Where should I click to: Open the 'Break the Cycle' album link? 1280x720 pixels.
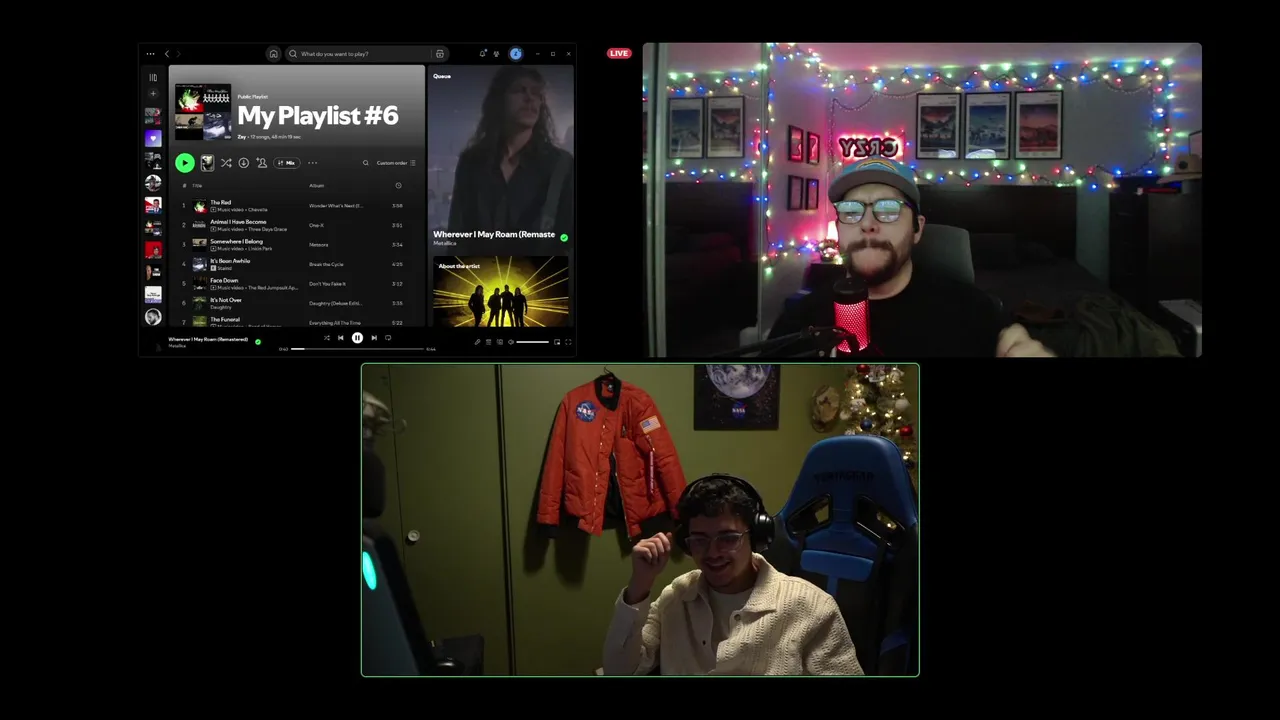[326, 264]
